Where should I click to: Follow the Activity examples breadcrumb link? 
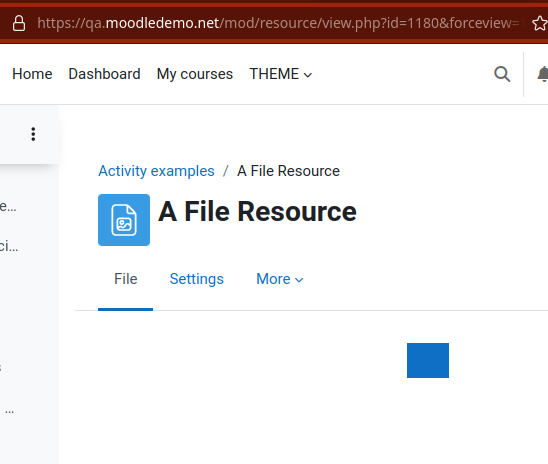pos(156,171)
